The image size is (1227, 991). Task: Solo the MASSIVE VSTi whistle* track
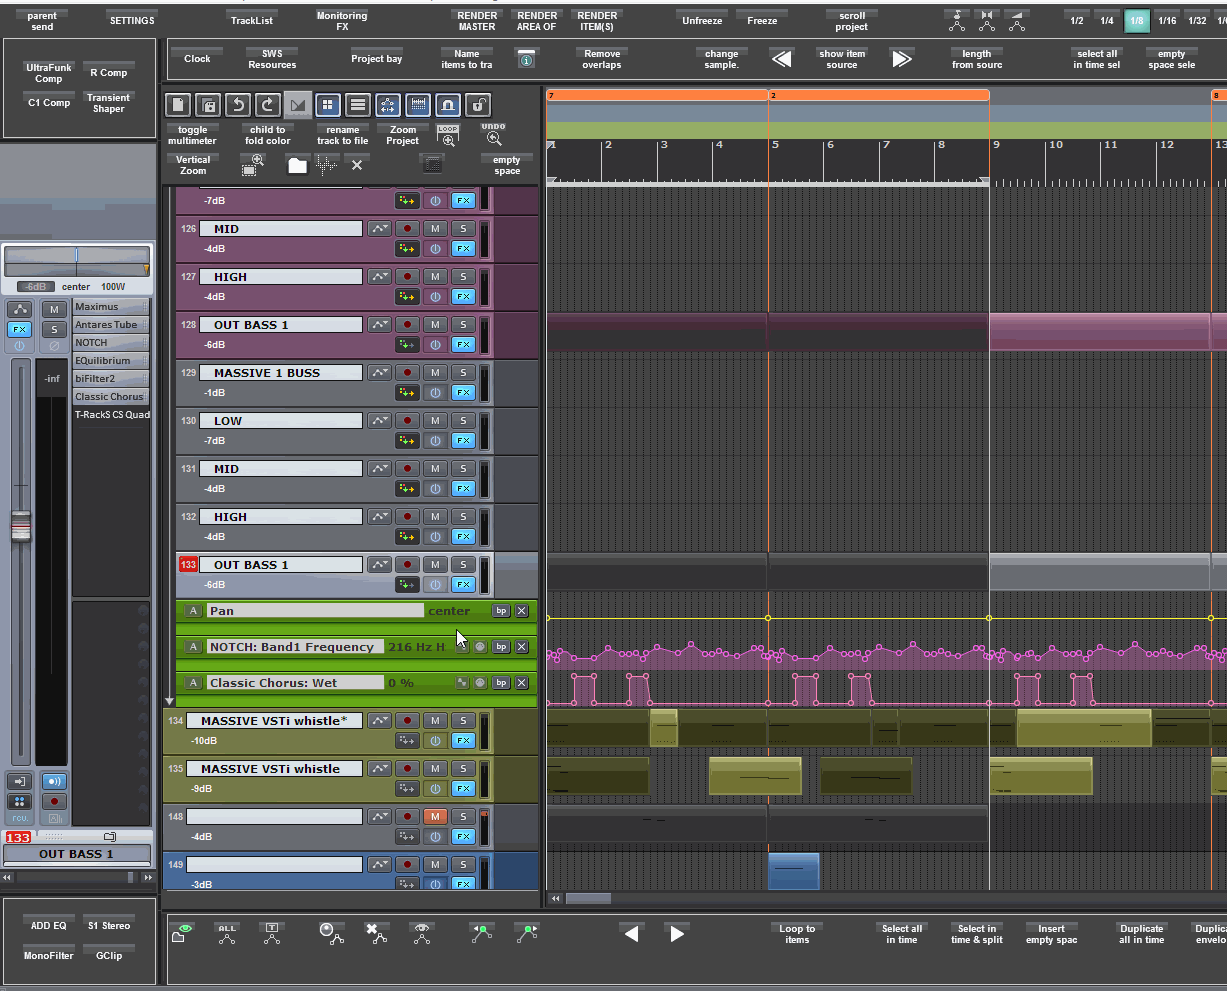click(x=463, y=720)
